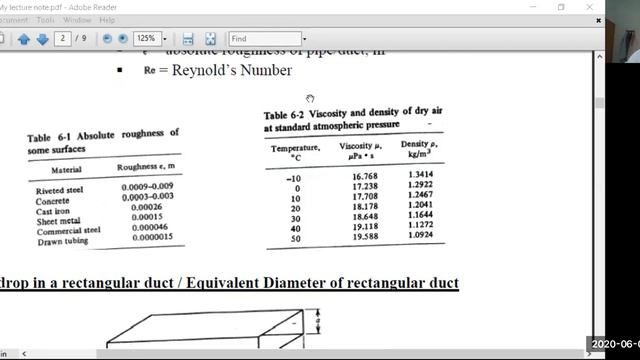Click the 'Table 6-2 Viscosity and density' caption
This screenshot has width=640, height=360.
point(353,119)
